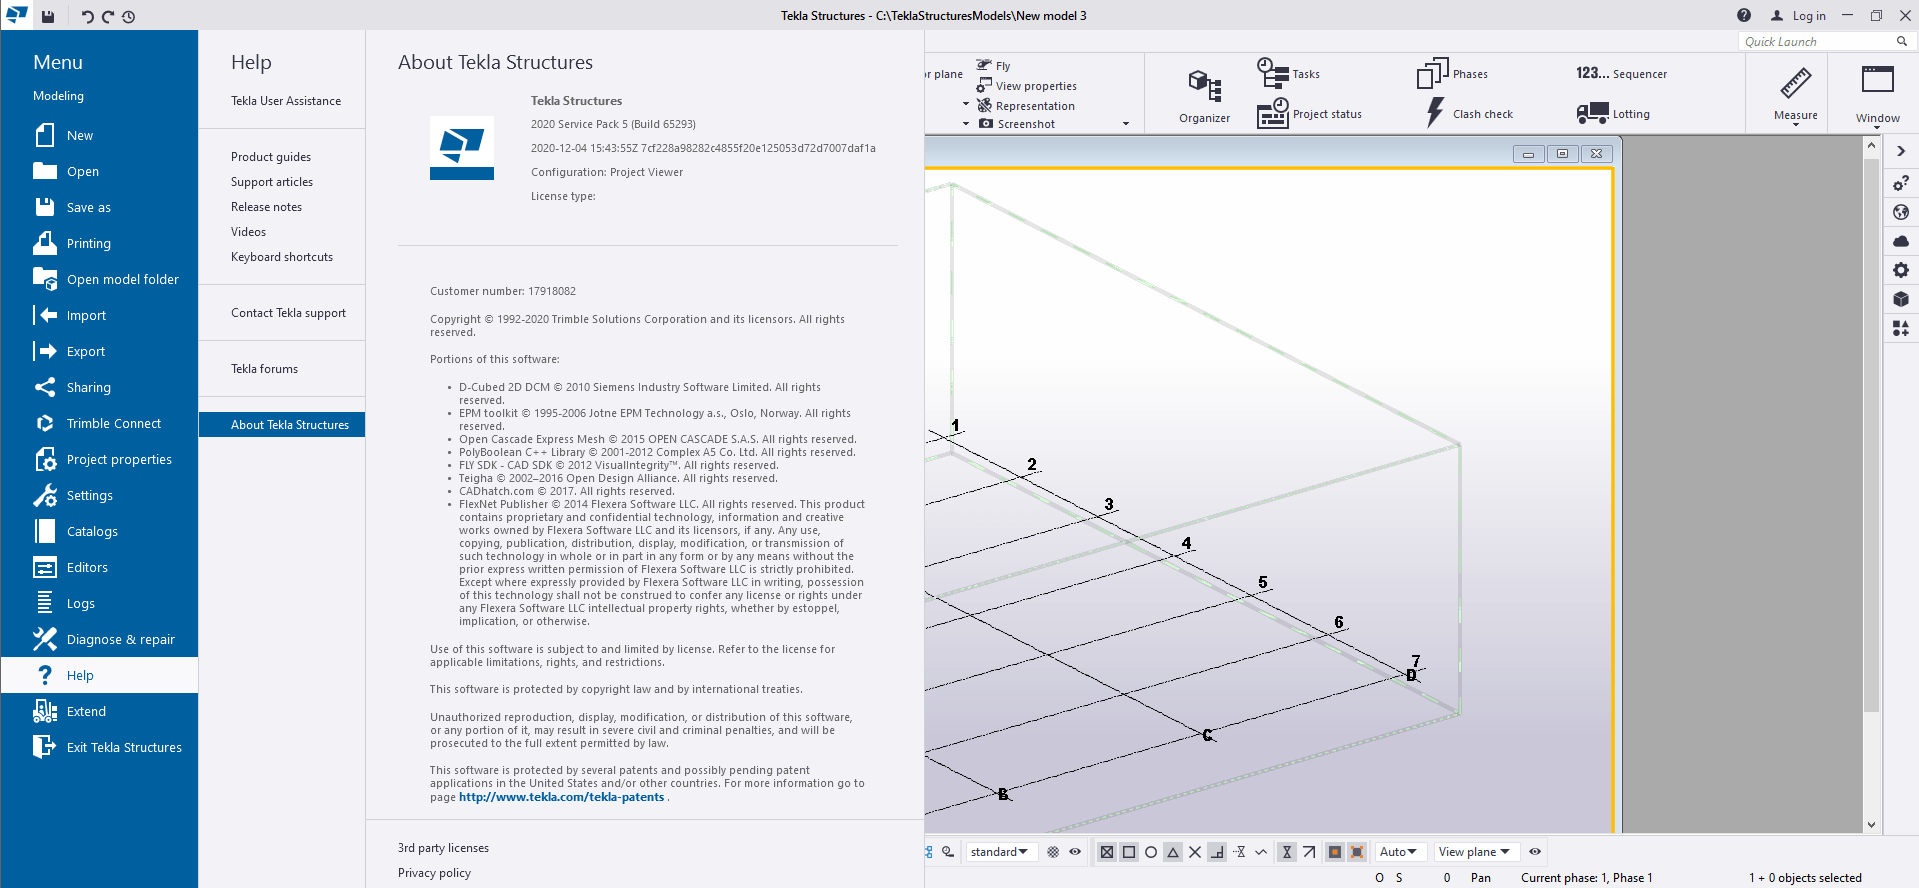Open the tekla-patents hyperlink
This screenshot has width=1919, height=888.
561,797
